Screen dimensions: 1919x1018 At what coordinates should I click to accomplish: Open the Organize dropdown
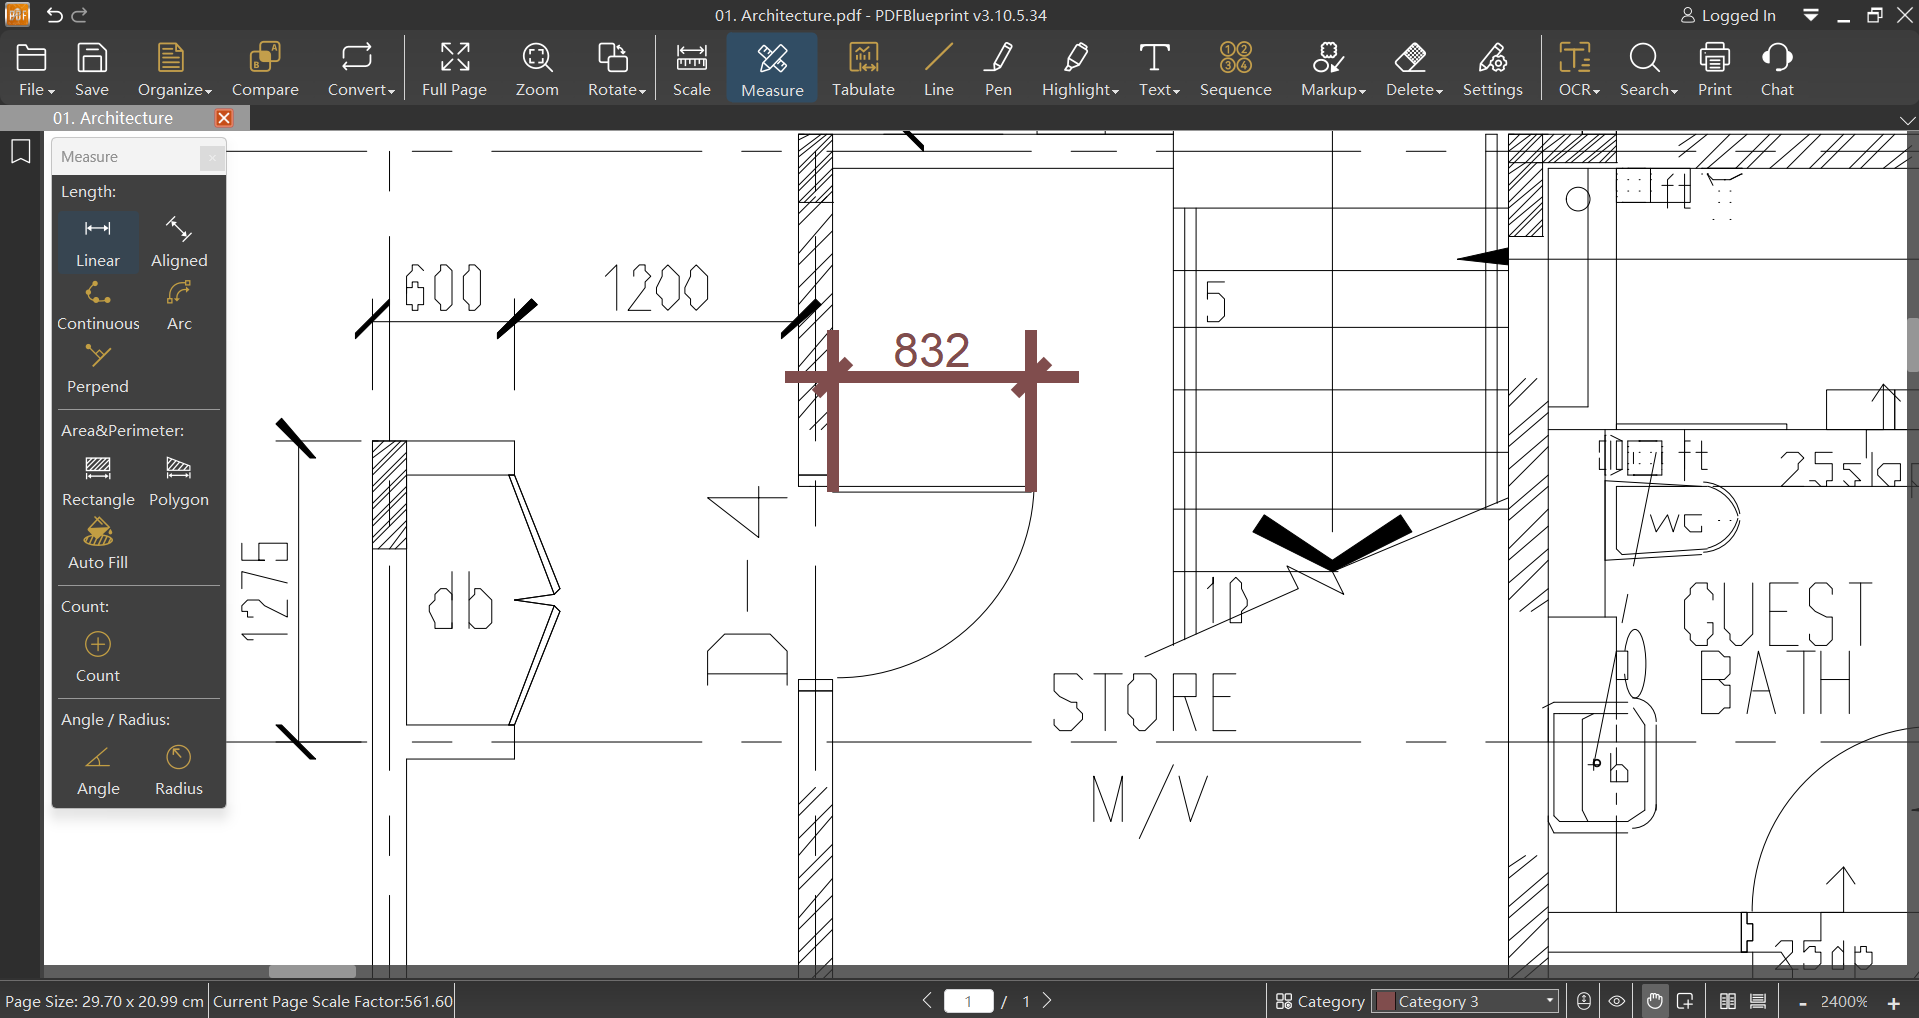pos(175,69)
